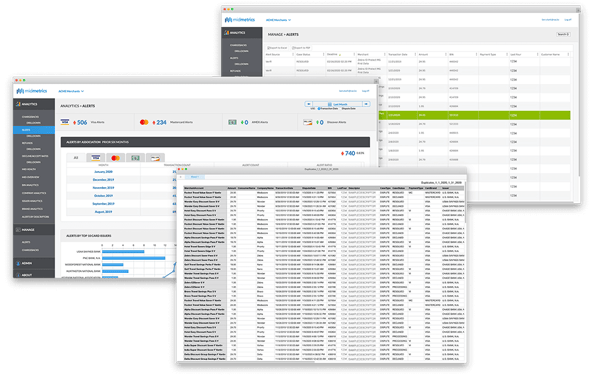
Task: Open Refunds in the dashboard sidebar
Action: coord(27,143)
